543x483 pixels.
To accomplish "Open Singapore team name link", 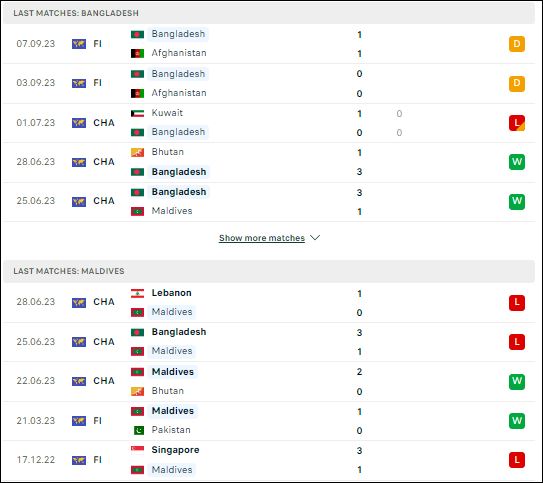I will point(175,450).
